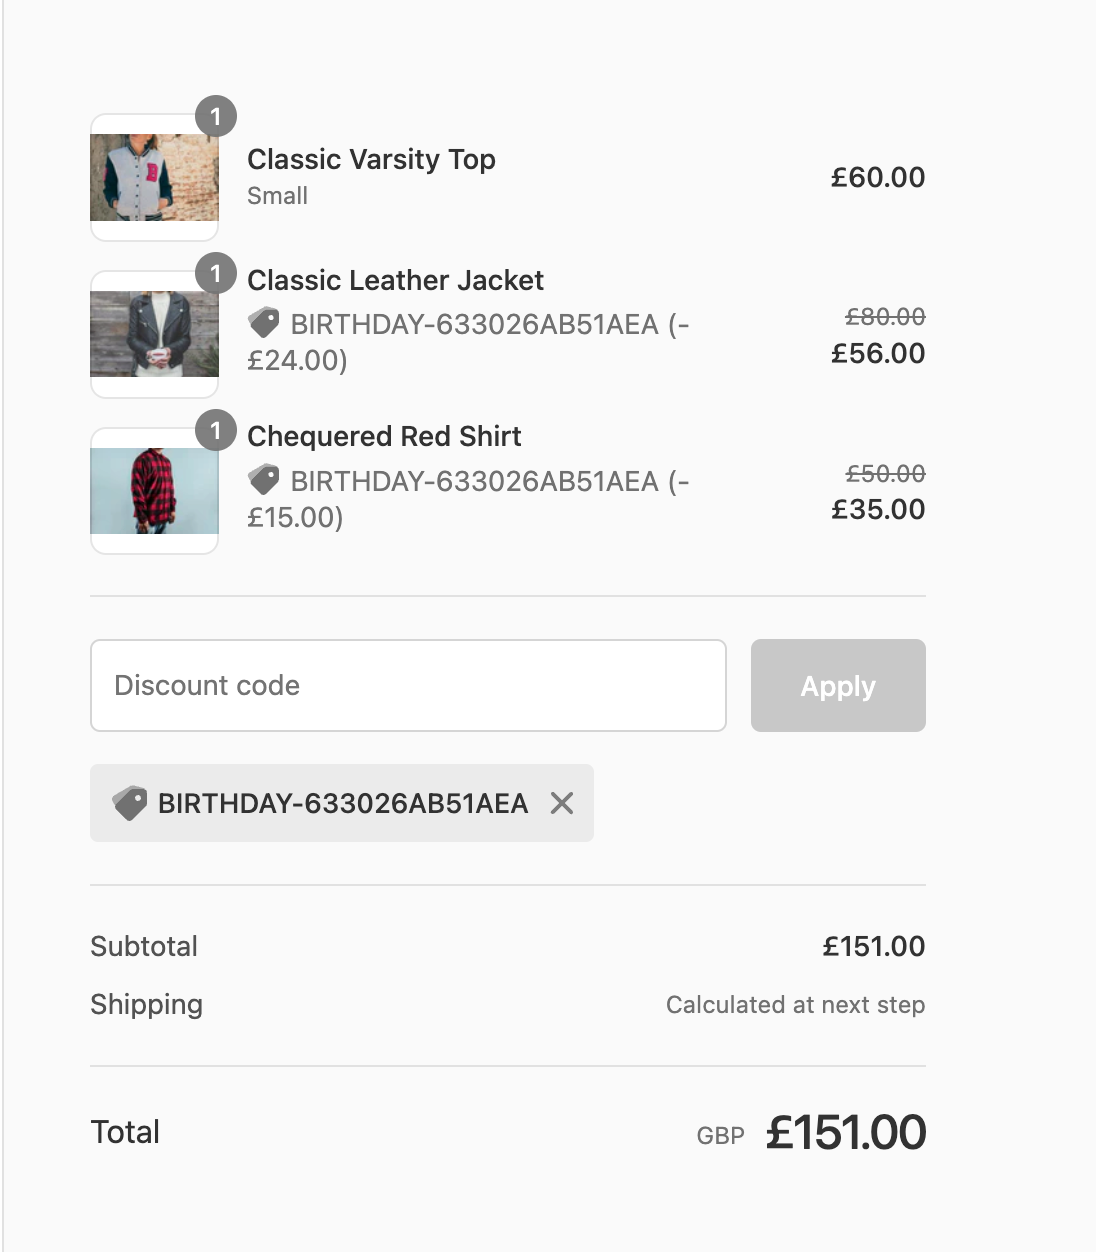Image resolution: width=1096 pixels, height=1252 pixels.
Task: Click the tag icon under Classic Leather Jacket
Action: 264,323
